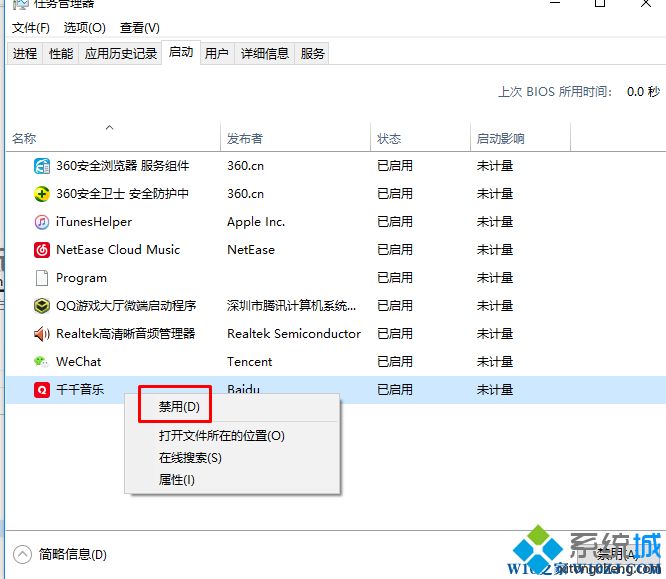Image resolution: width=666 pixels, height=579 pixels.
Task: Switch to the 进程 tab
Action: [x=25, y=54]
